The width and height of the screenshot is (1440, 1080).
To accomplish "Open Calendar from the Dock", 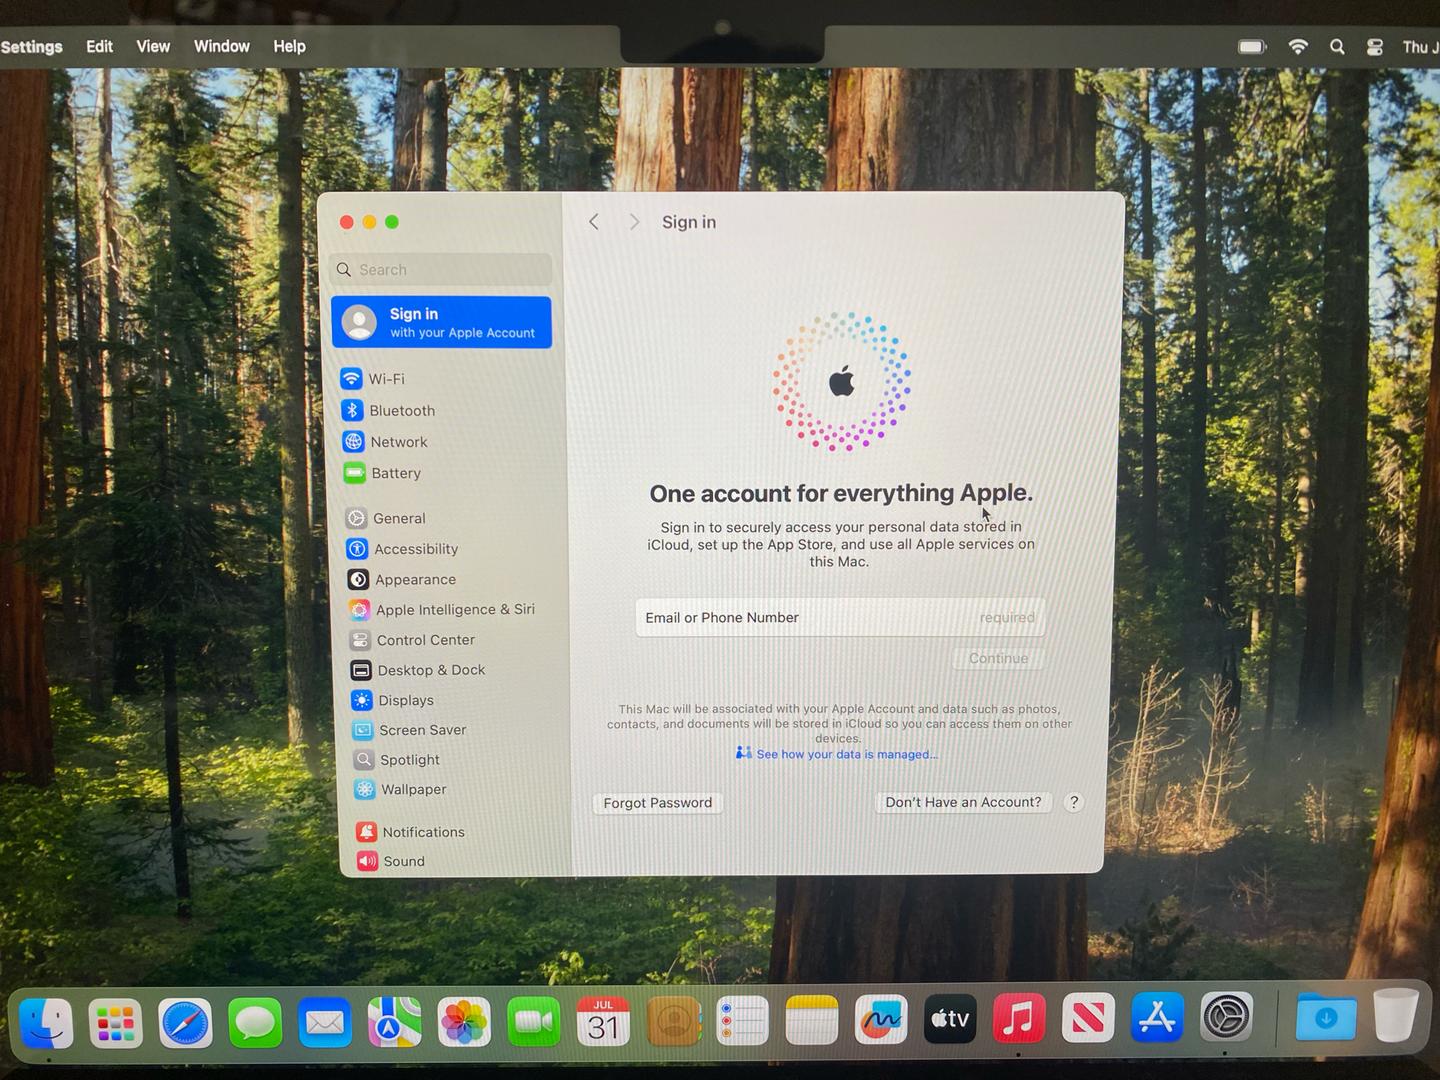I will click(603, 1022).
